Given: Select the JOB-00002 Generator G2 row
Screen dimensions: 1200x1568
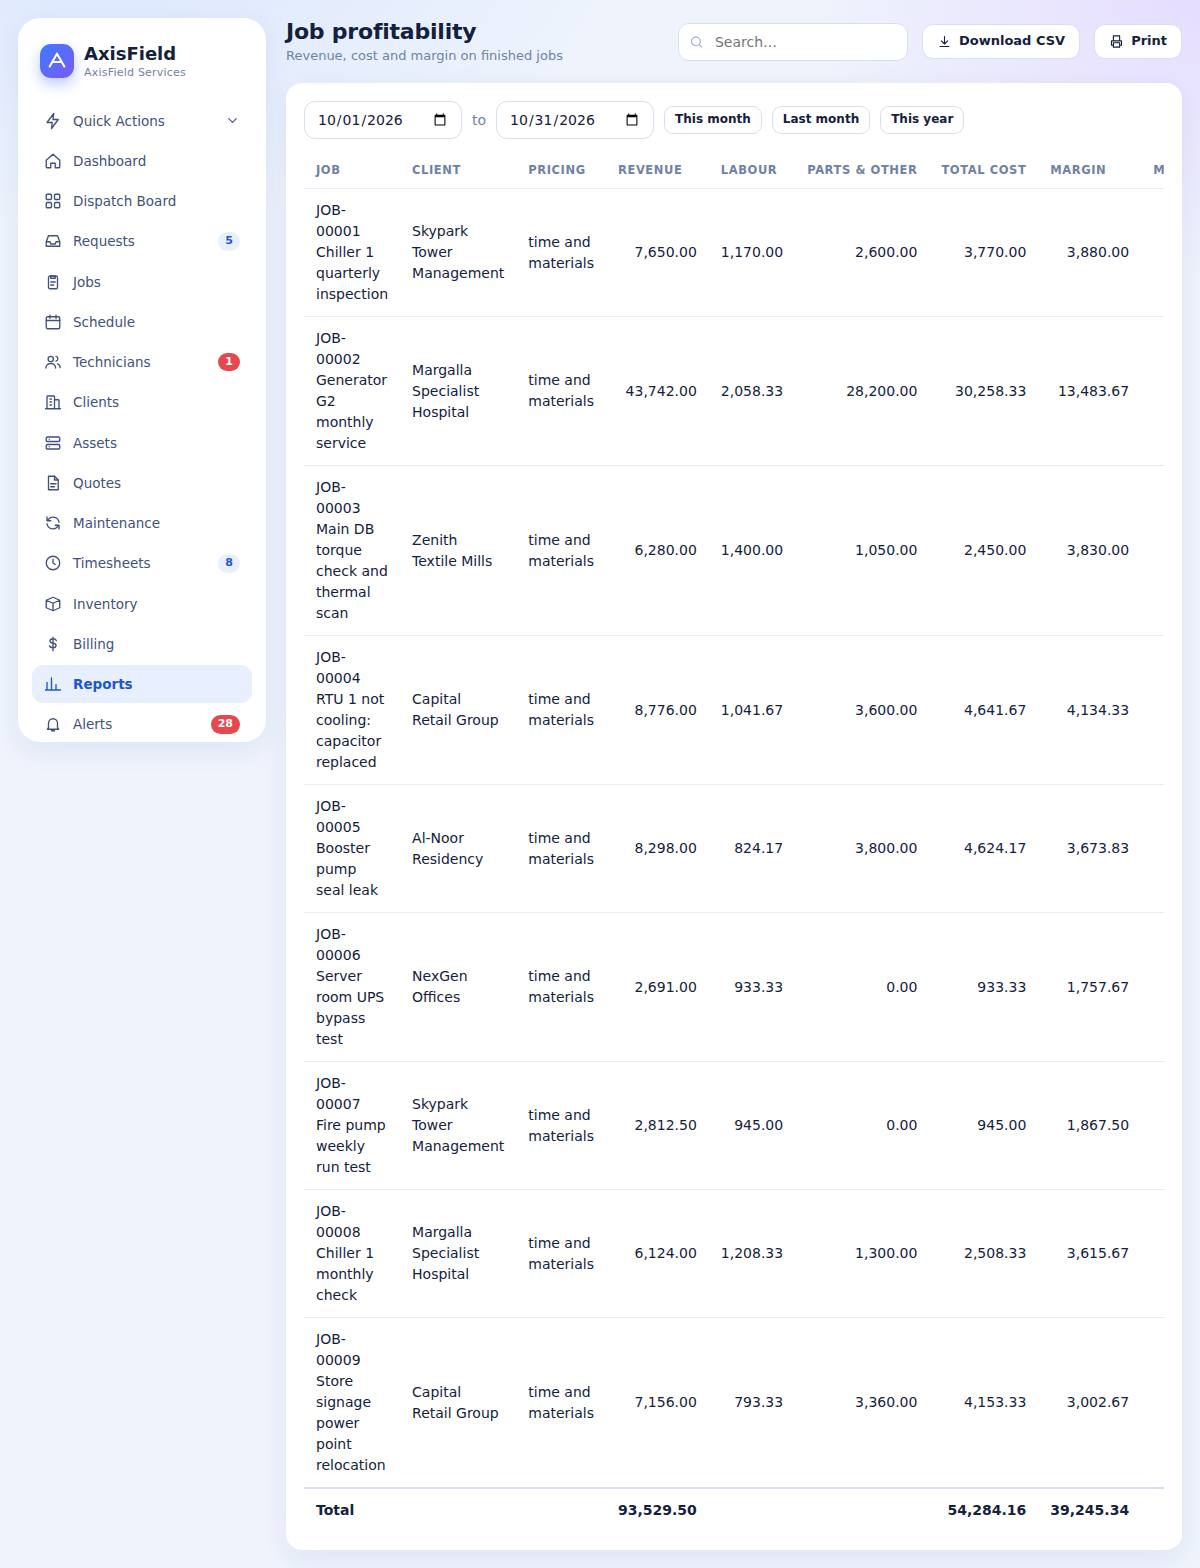Looking at the screenshot, I should pos(734,391).
